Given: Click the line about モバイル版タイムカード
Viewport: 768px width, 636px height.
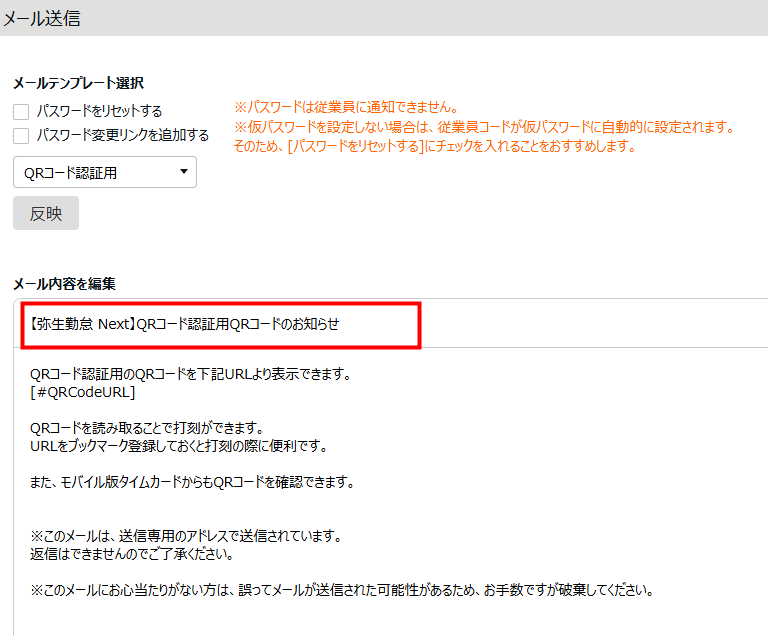Looking at the screenshot, I should pos(192,482).
